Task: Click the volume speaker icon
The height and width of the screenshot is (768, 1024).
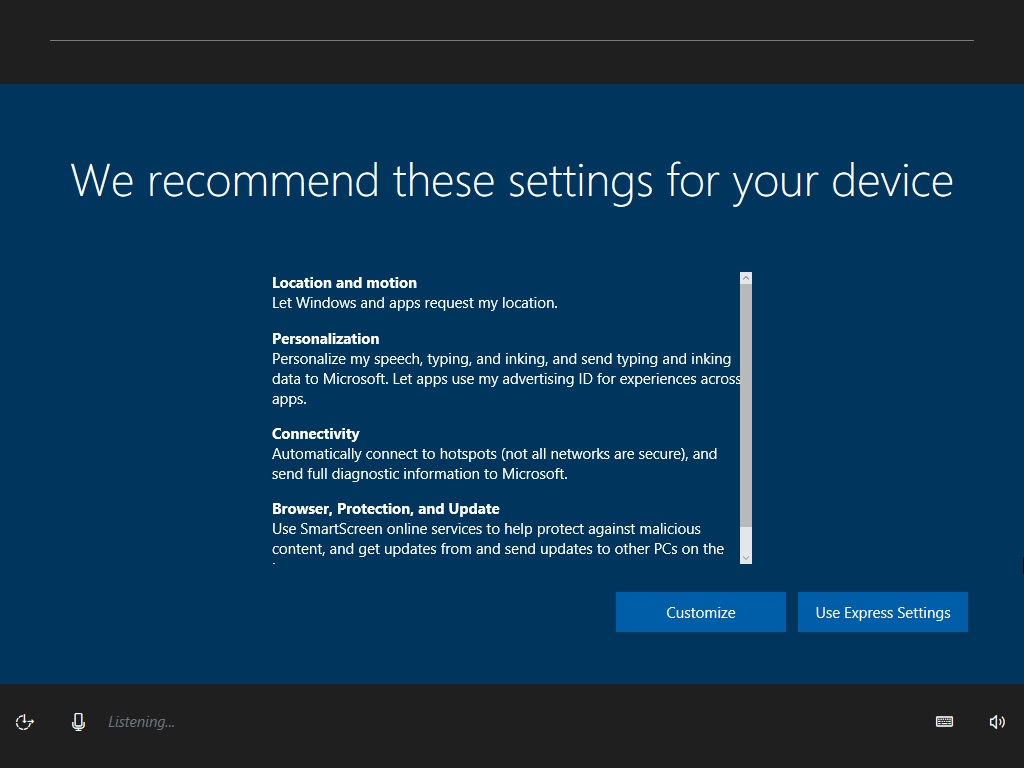Action: [x=997, y=722]
